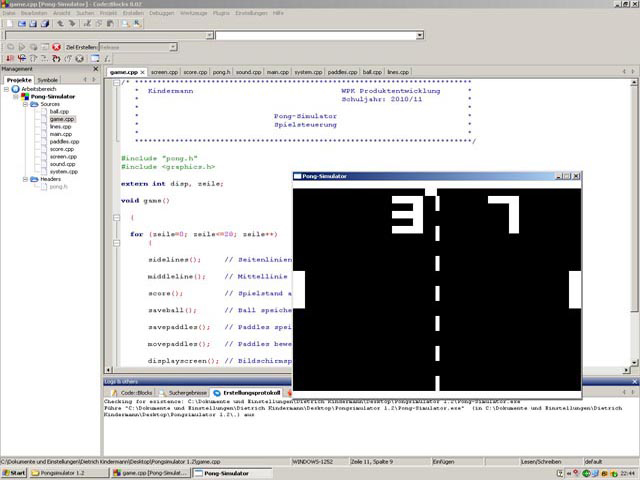Click the Step out debugger icon
This screenshot has width=640, height=480.
(x=68, y=58)
